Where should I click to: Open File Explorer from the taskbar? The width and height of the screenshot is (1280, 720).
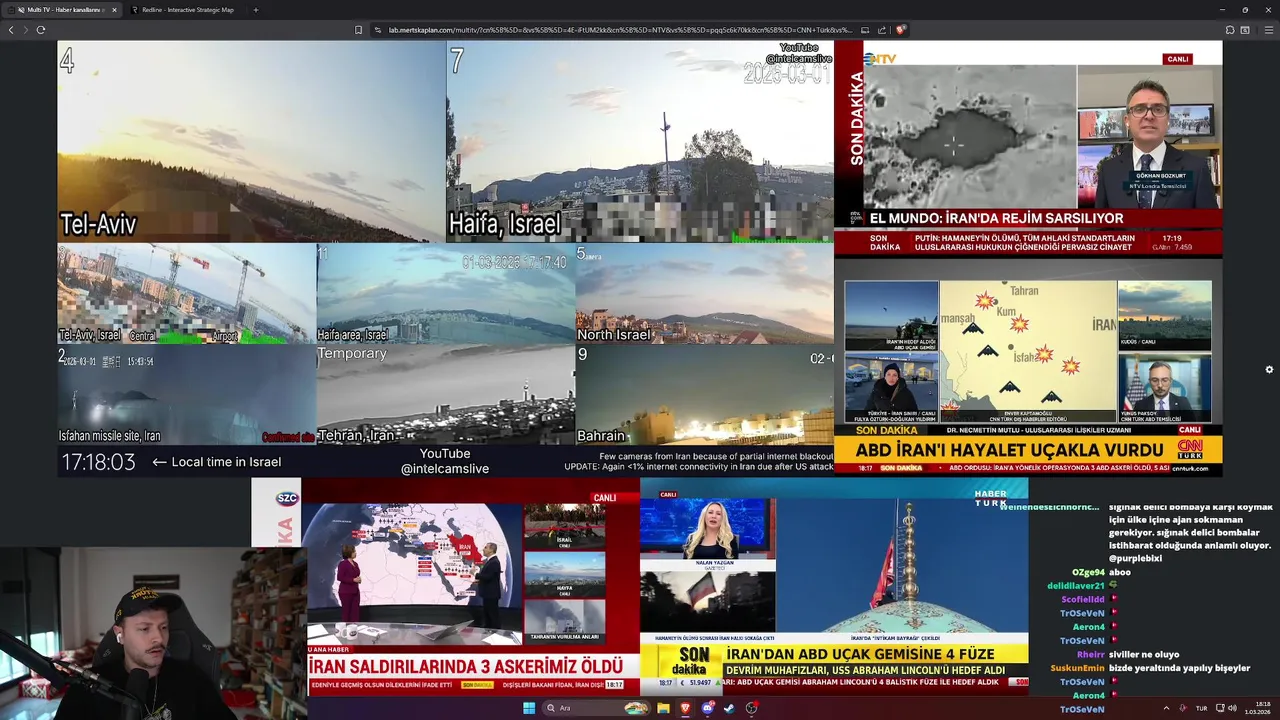663,708
